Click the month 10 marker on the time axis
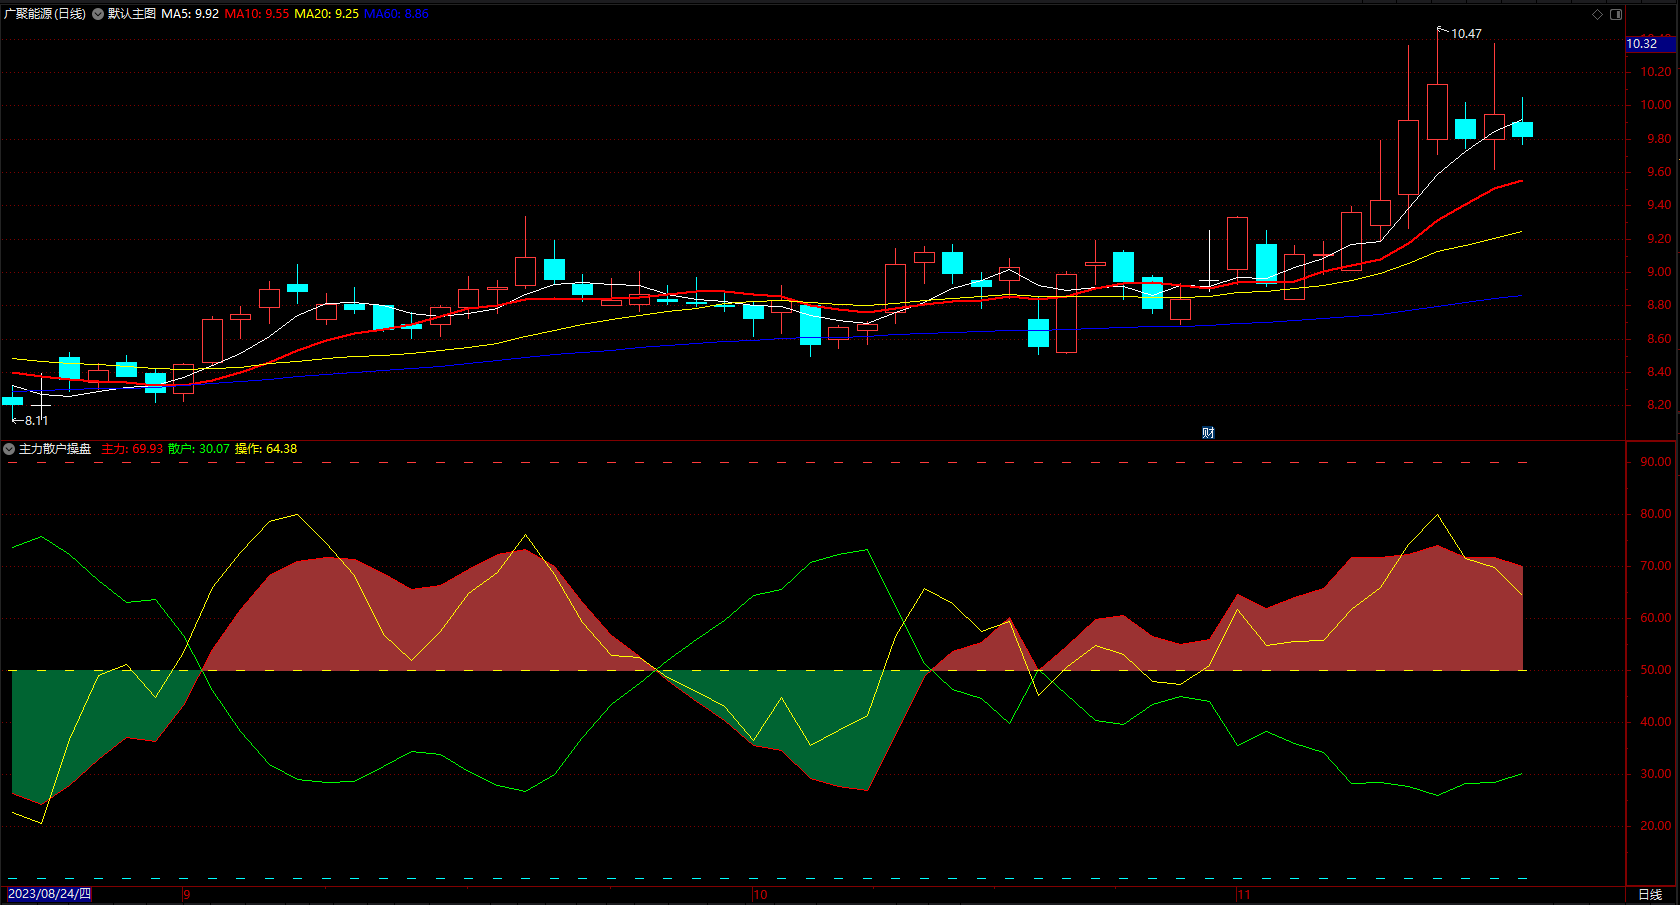This screenshot has width=1680, height=905. (x=760, y=895)
